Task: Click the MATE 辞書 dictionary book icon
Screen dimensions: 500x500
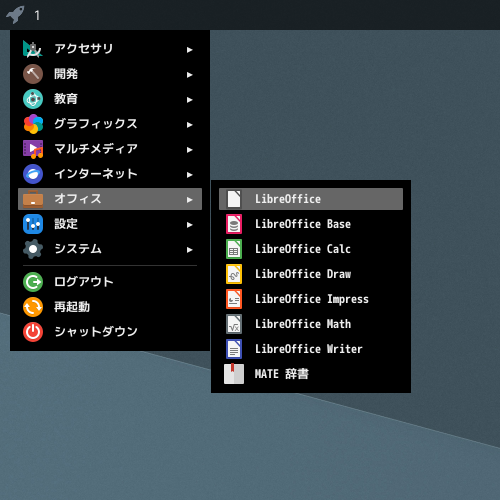Action: (x=234, y=374)
